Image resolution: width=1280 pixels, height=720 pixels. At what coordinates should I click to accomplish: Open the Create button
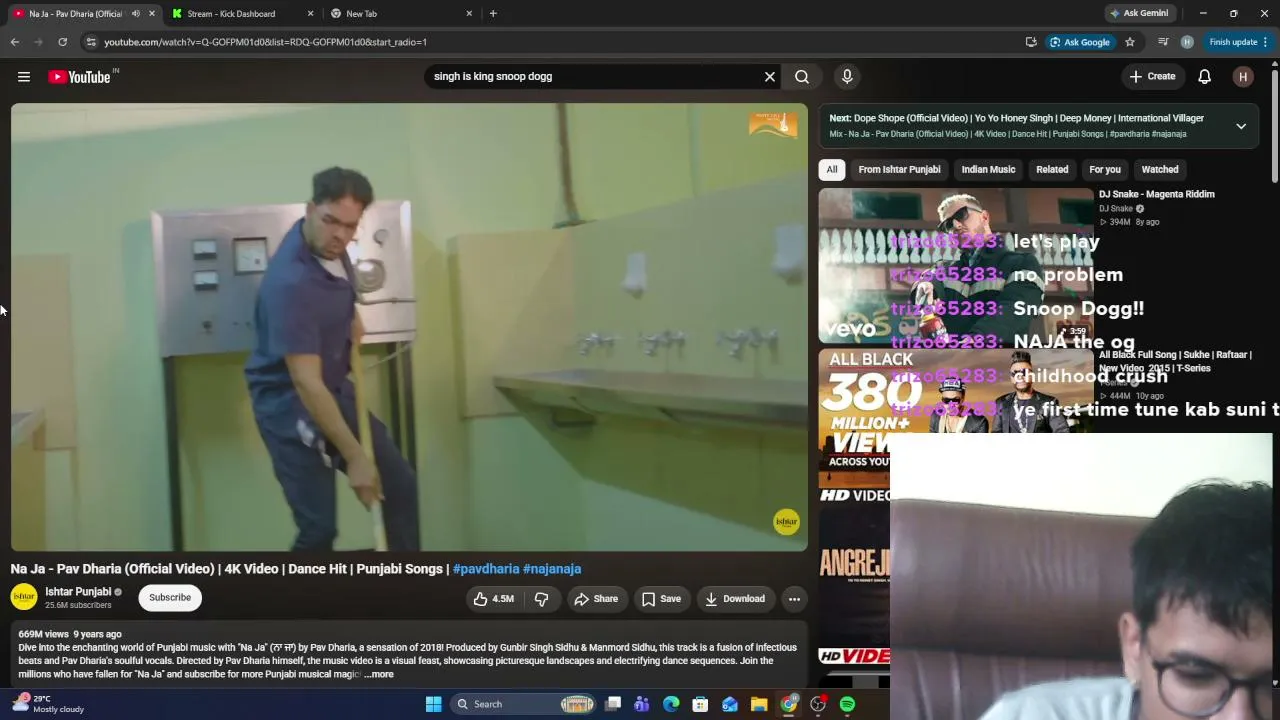pyautogui.click(x=1152, y=77)
